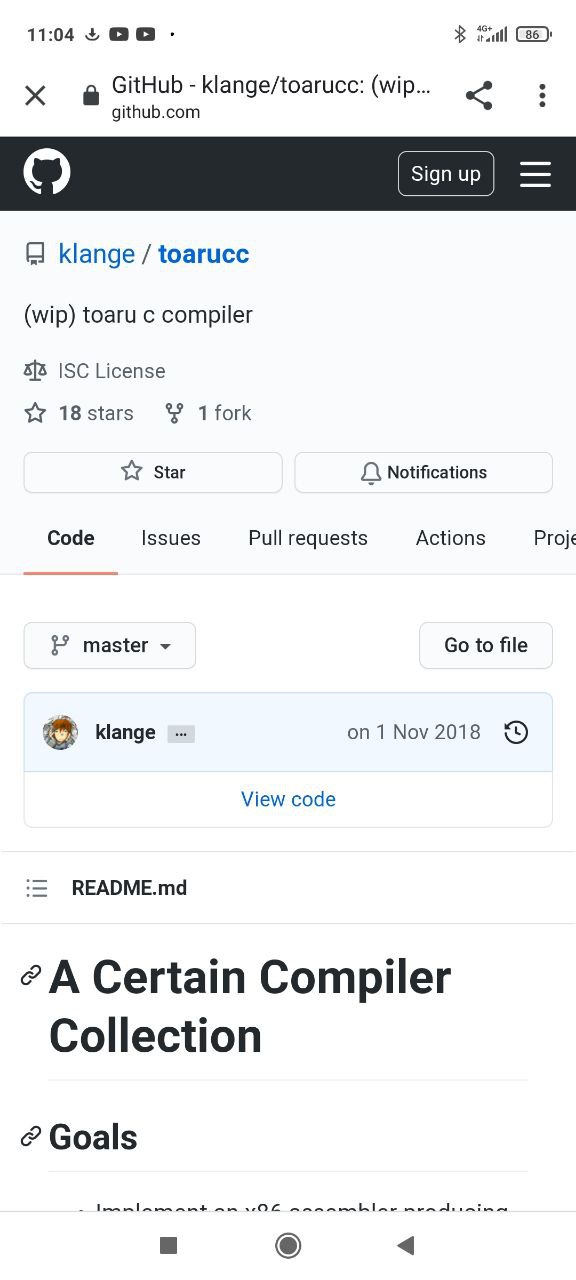Expand the commit message ellipsis
576x1280 pixels.
(181, 734)
